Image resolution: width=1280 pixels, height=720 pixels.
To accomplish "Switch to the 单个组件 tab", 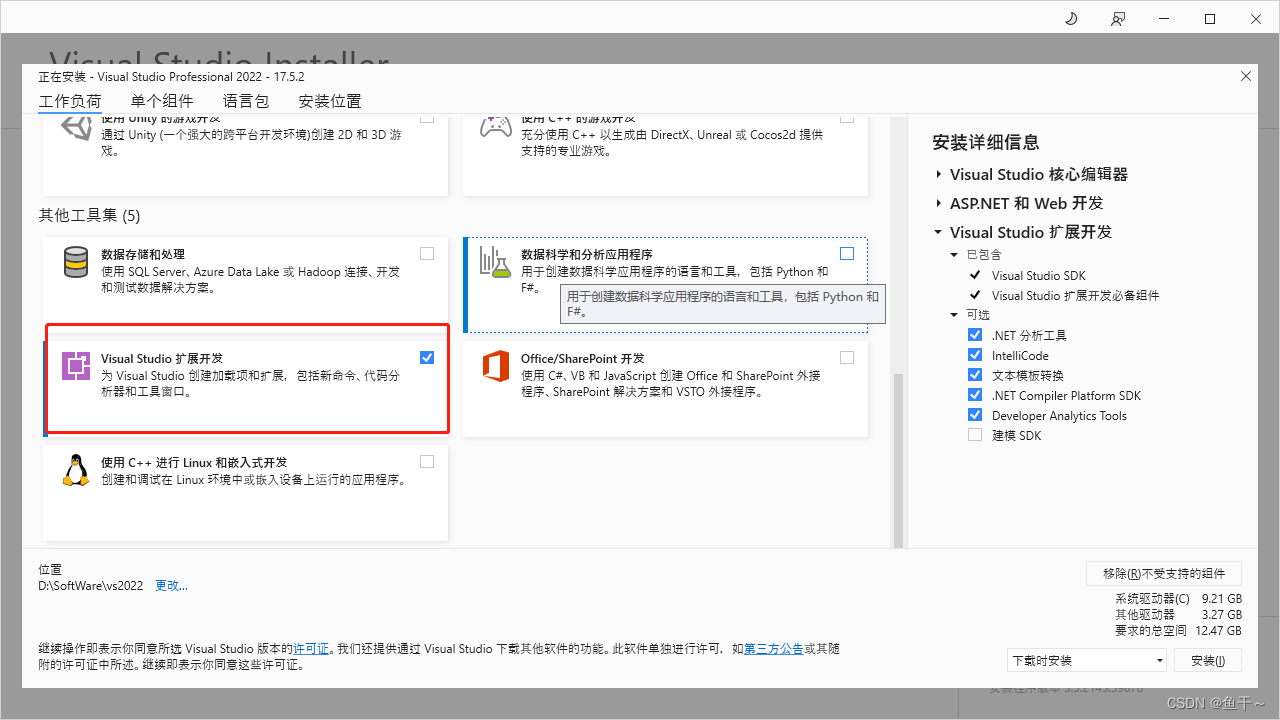I will coord(162,101).
